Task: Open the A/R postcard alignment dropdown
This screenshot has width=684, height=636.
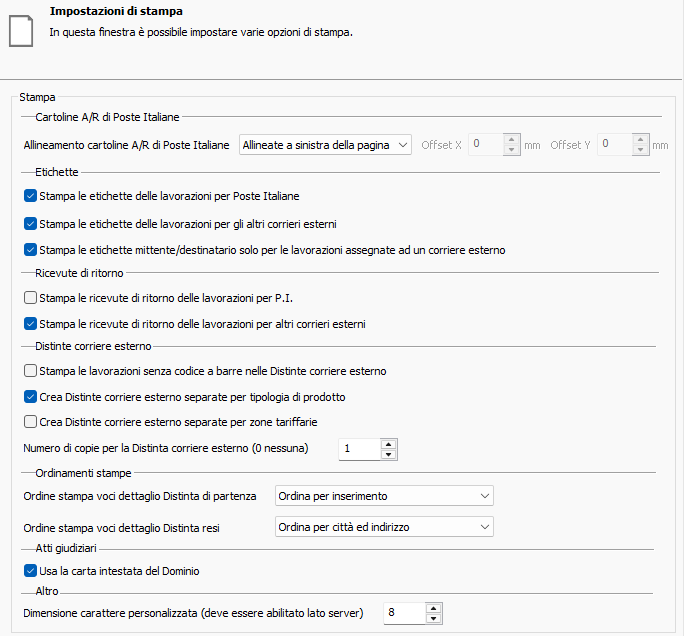Action: click(326, 145)
